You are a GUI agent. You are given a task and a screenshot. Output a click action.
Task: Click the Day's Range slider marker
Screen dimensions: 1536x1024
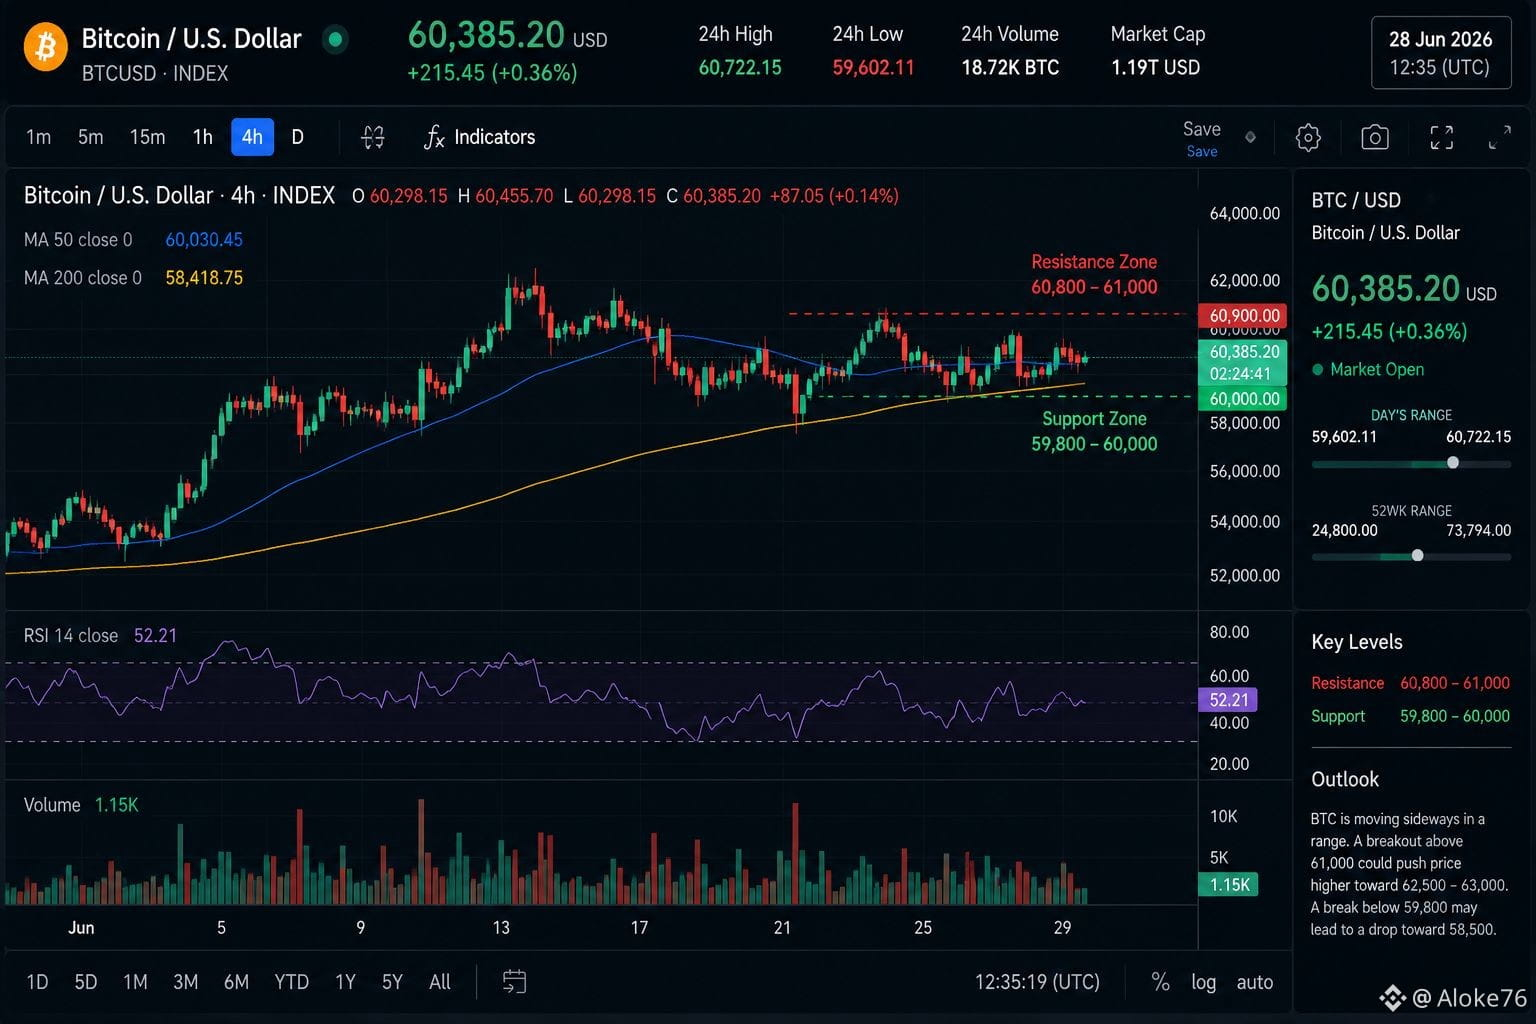click(x=1453, y=463)
